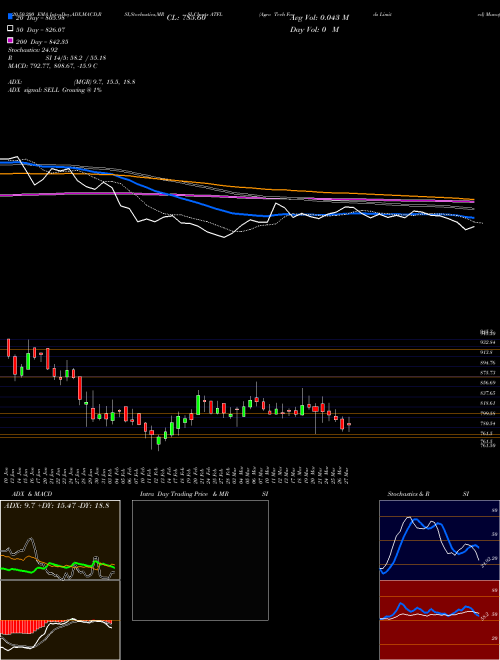Click the ADX +DY -DY readout in the ADX panel
The width and height of the screenshot is (500, 660).
pyautogui.click(x=56, y=506)
